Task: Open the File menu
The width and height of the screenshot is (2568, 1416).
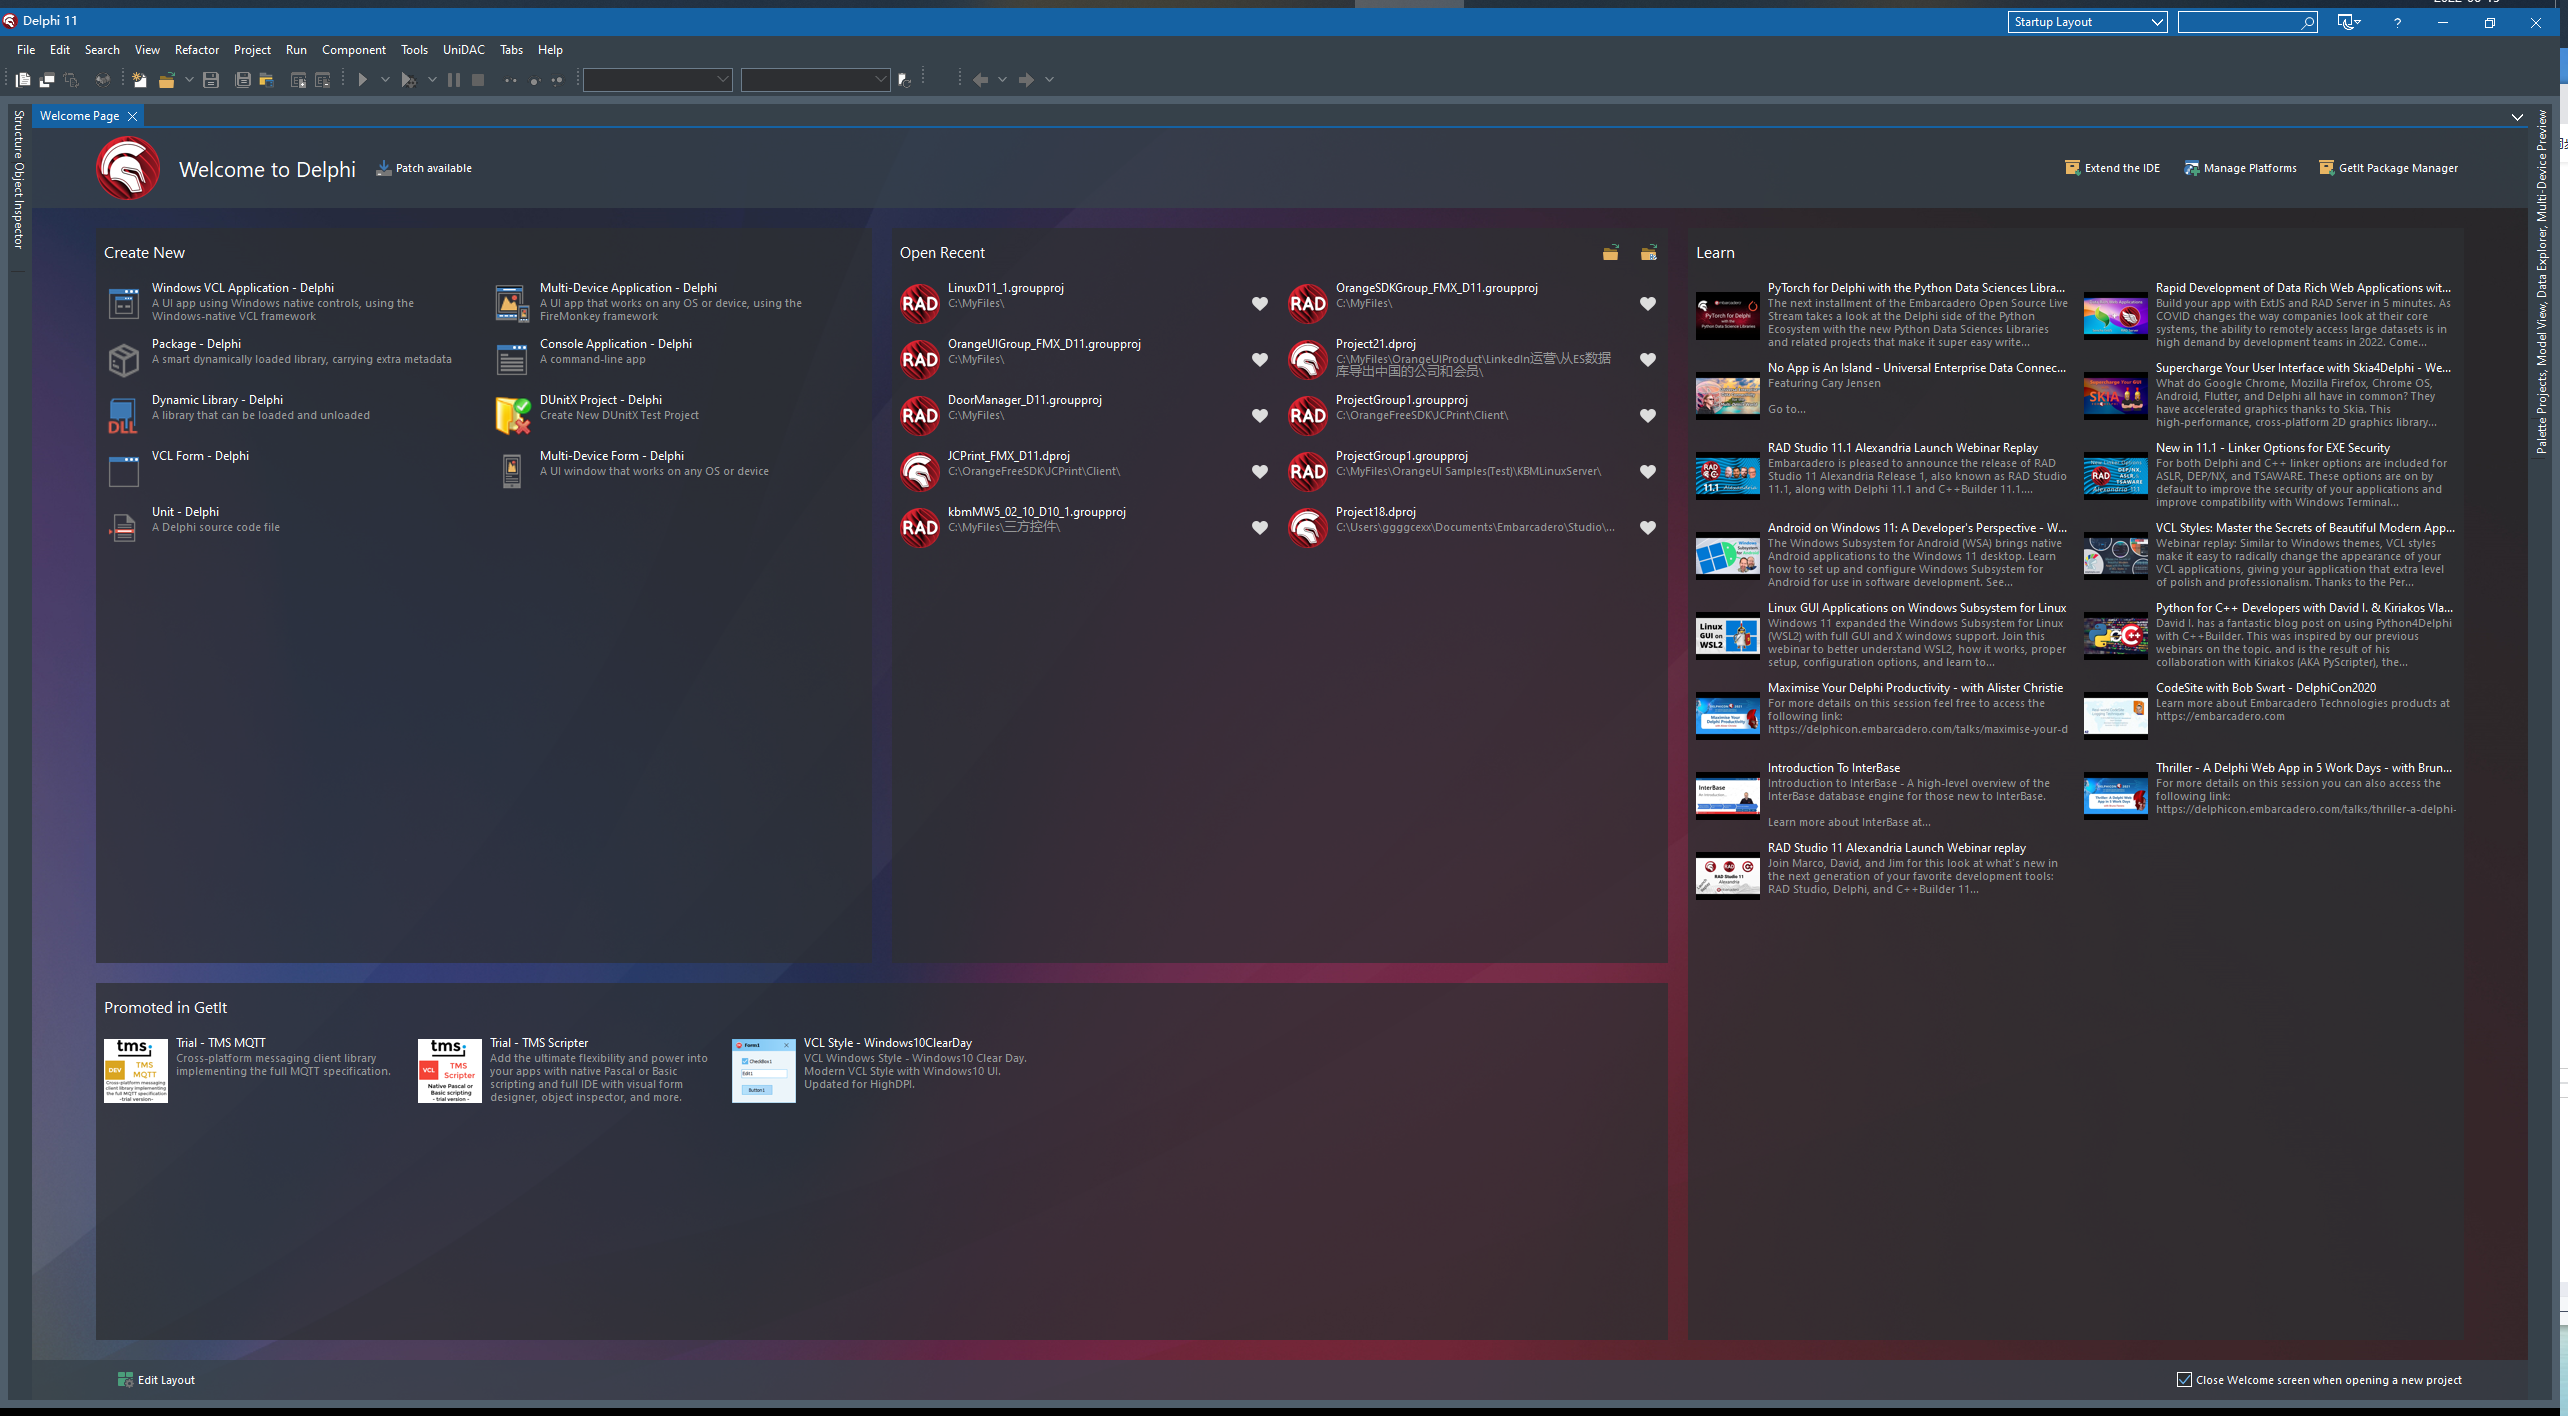Action: pyautogui.click(x=26, y=50)
